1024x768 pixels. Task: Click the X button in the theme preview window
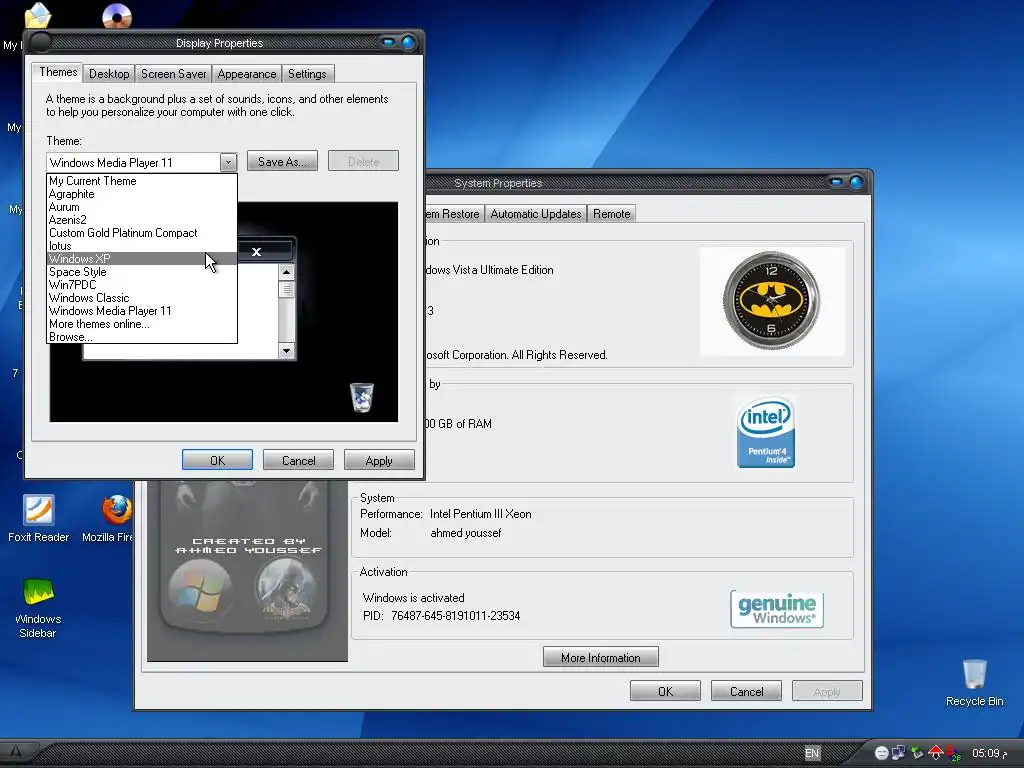coord(257,251)
